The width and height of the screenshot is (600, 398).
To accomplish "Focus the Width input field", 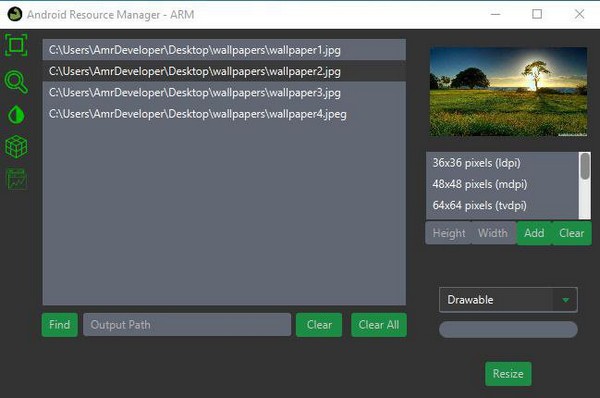I will (x=494, y=233).
